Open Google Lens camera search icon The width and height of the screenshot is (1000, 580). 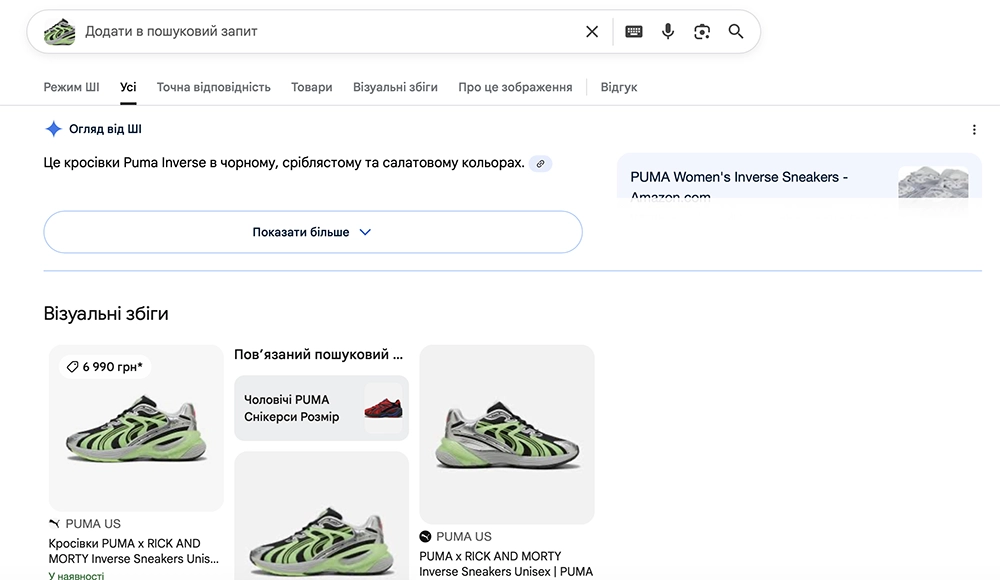pyautogui.click(x=702, y=32)
